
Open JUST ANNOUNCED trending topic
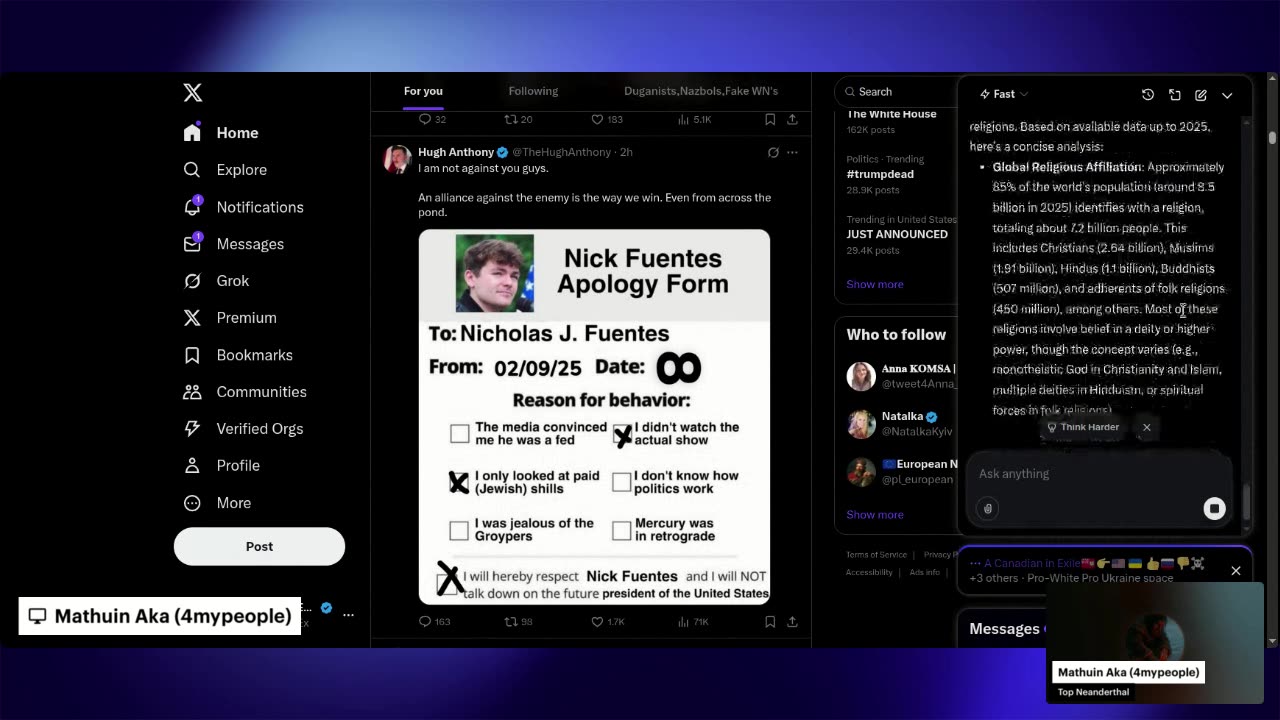[896, 234]
